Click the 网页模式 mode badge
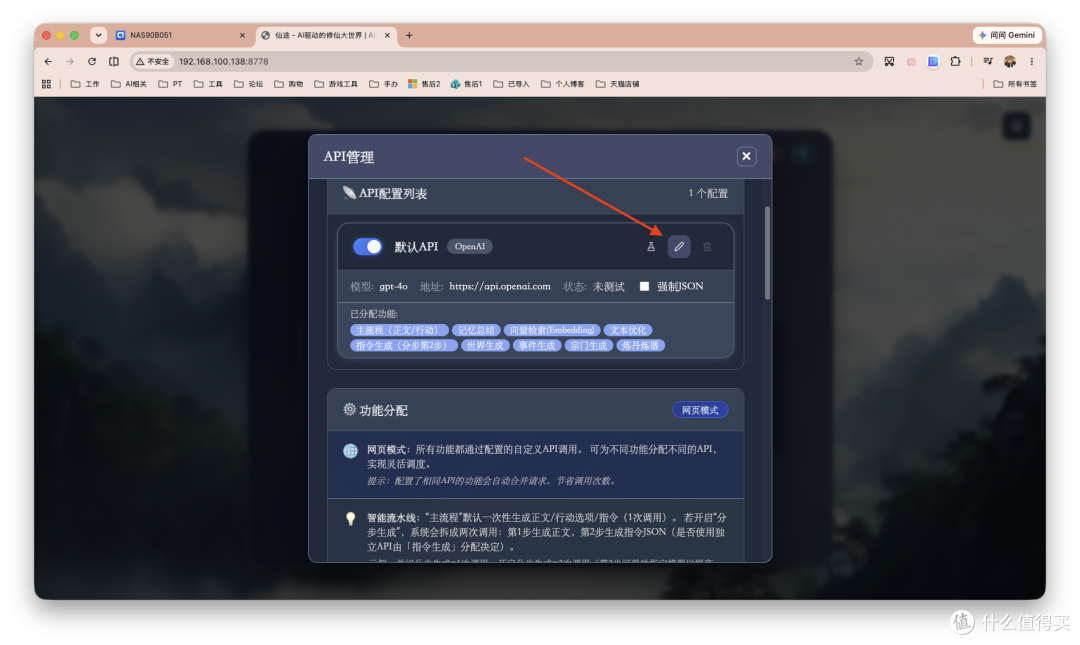1080x645 pixels. tap(700, 410)
